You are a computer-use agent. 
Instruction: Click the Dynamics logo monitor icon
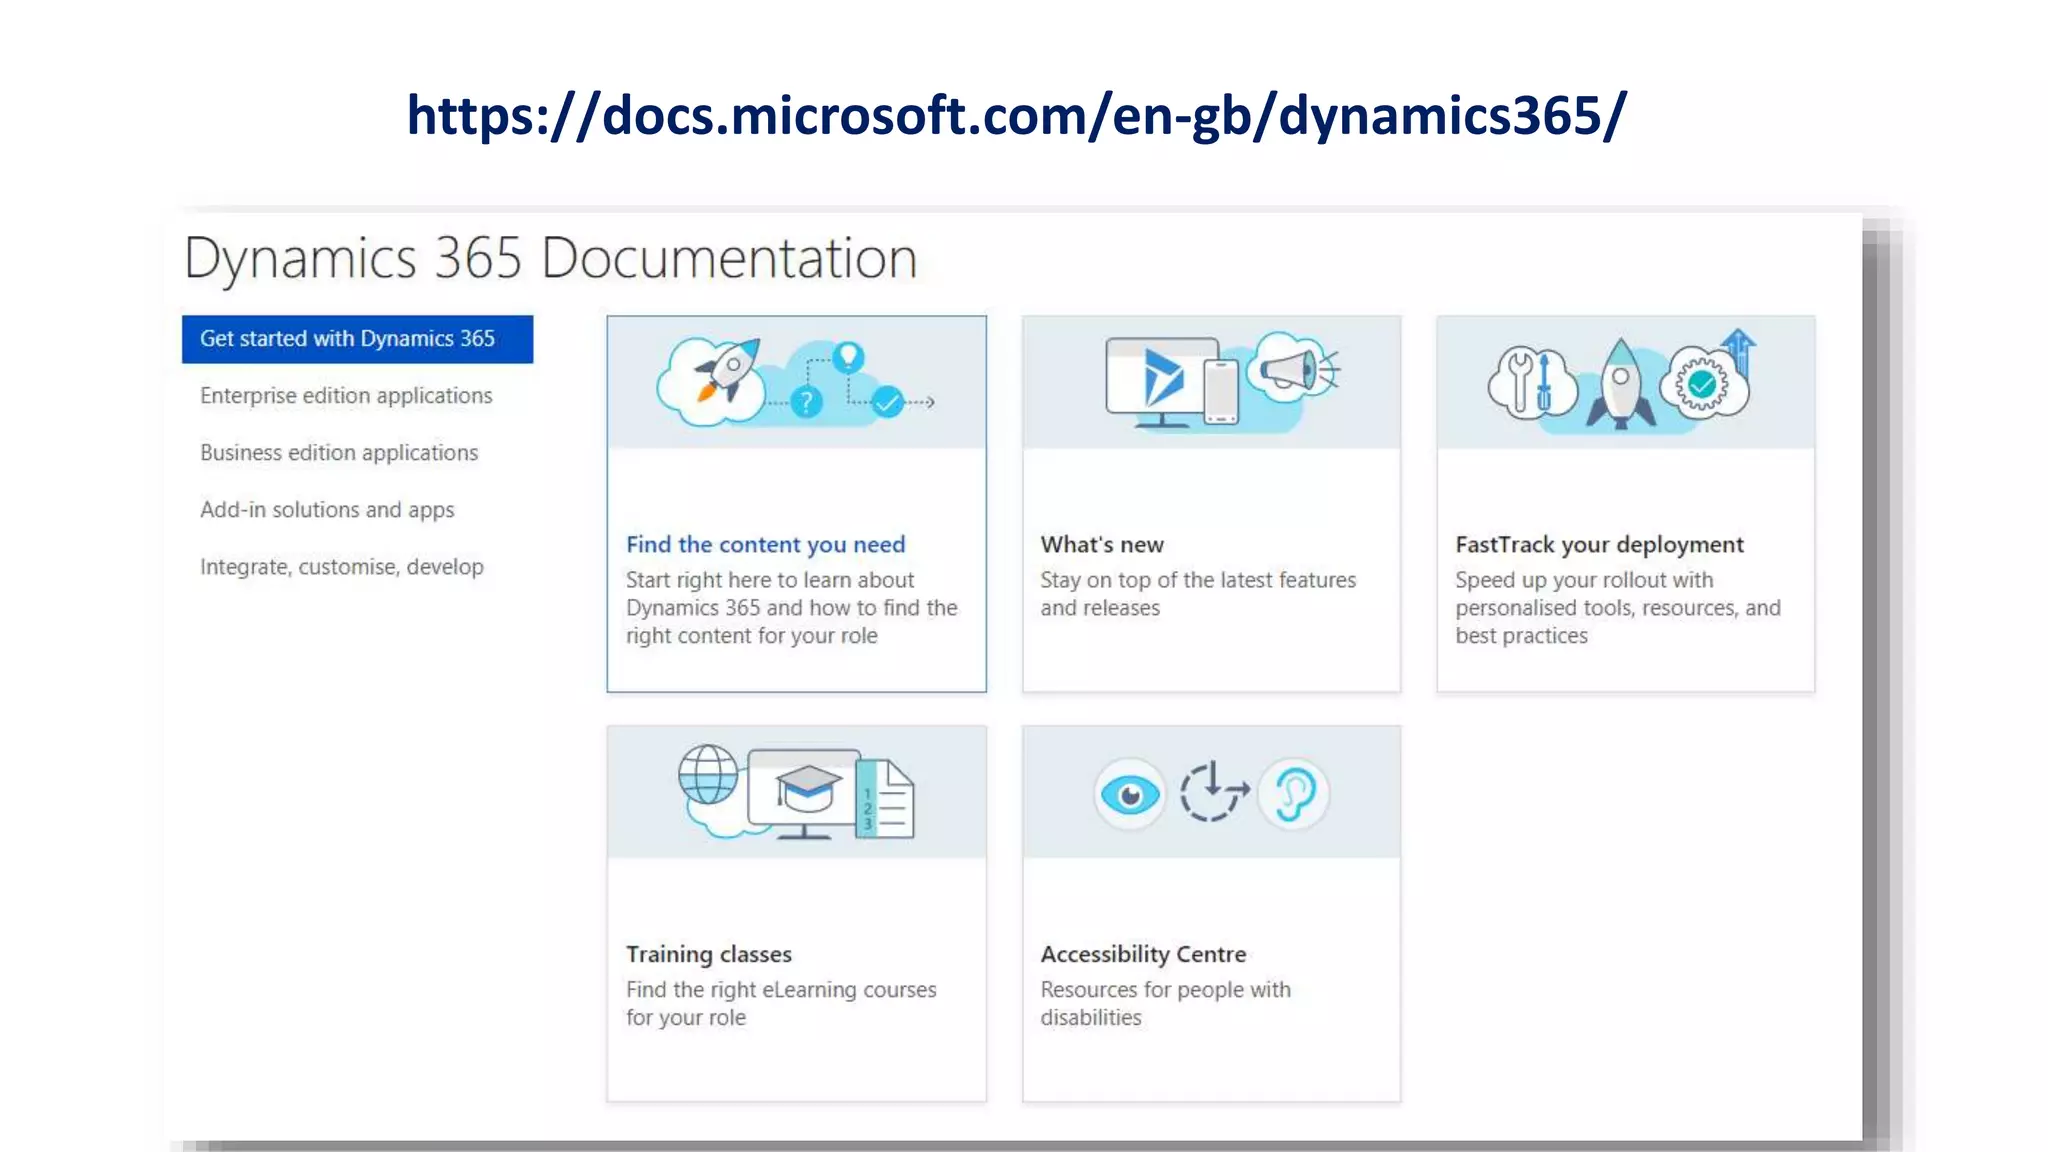[x=1161, y=382]
